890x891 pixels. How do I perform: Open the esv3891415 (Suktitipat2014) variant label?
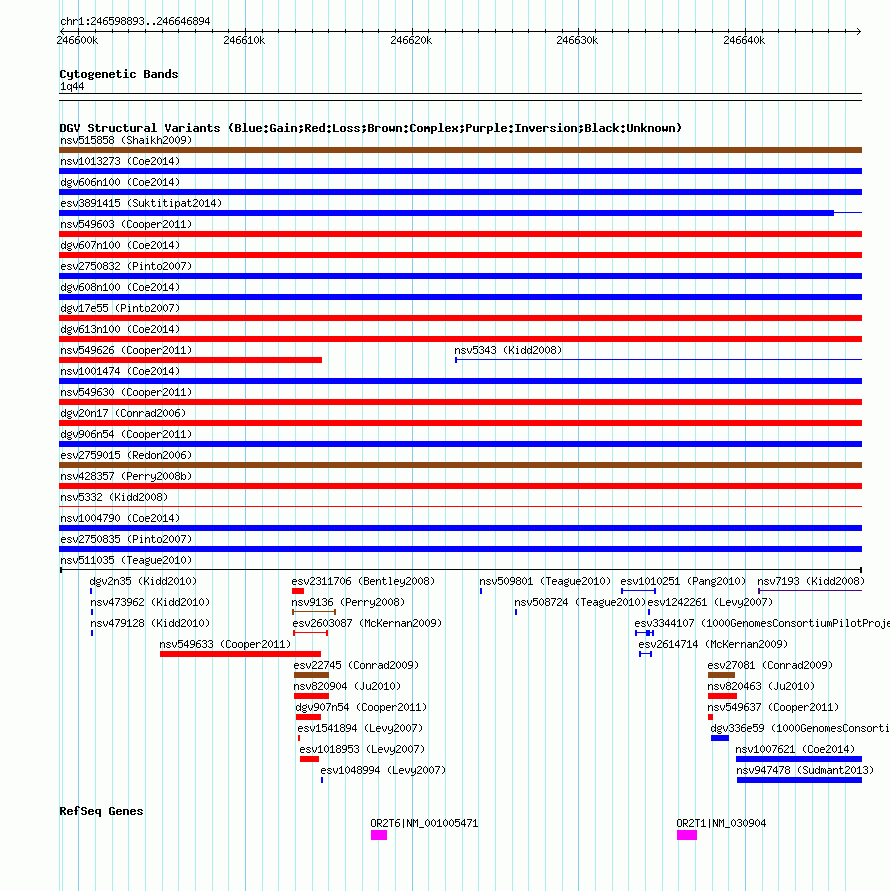(x=141, y=203)
